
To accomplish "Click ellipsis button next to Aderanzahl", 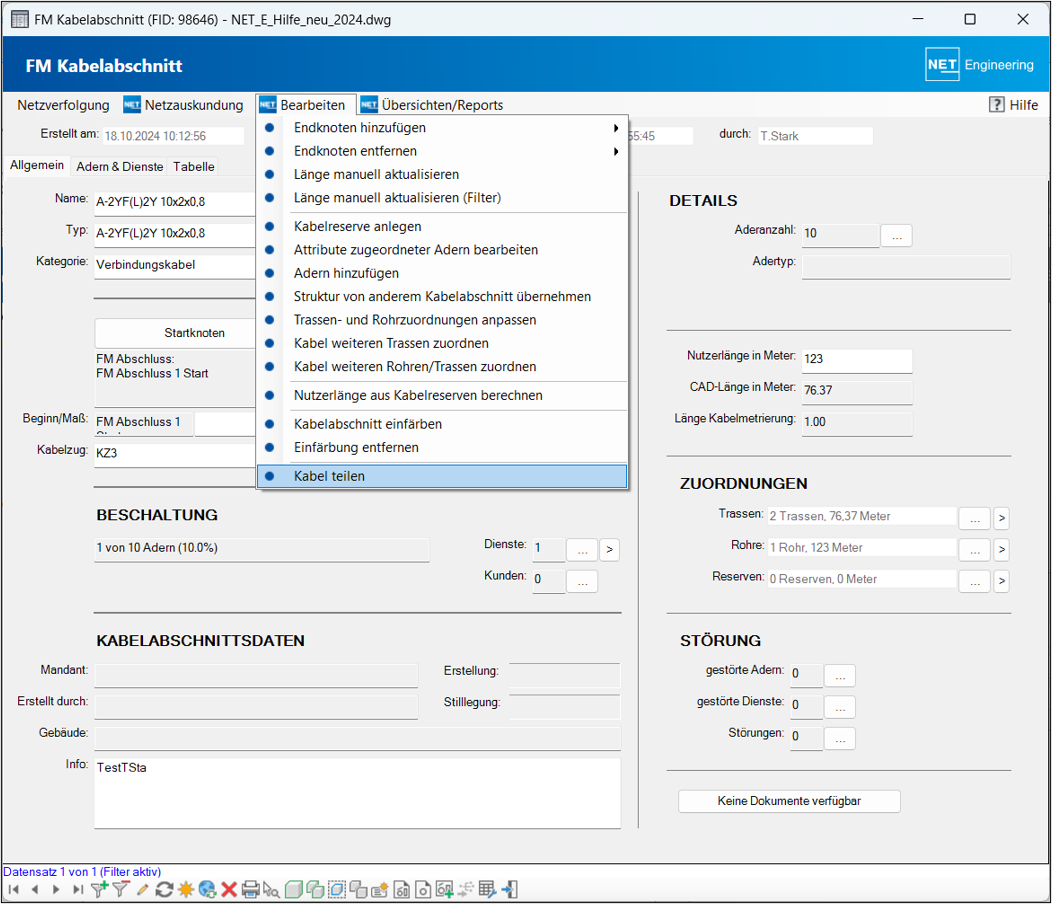I will pos(896,236).
